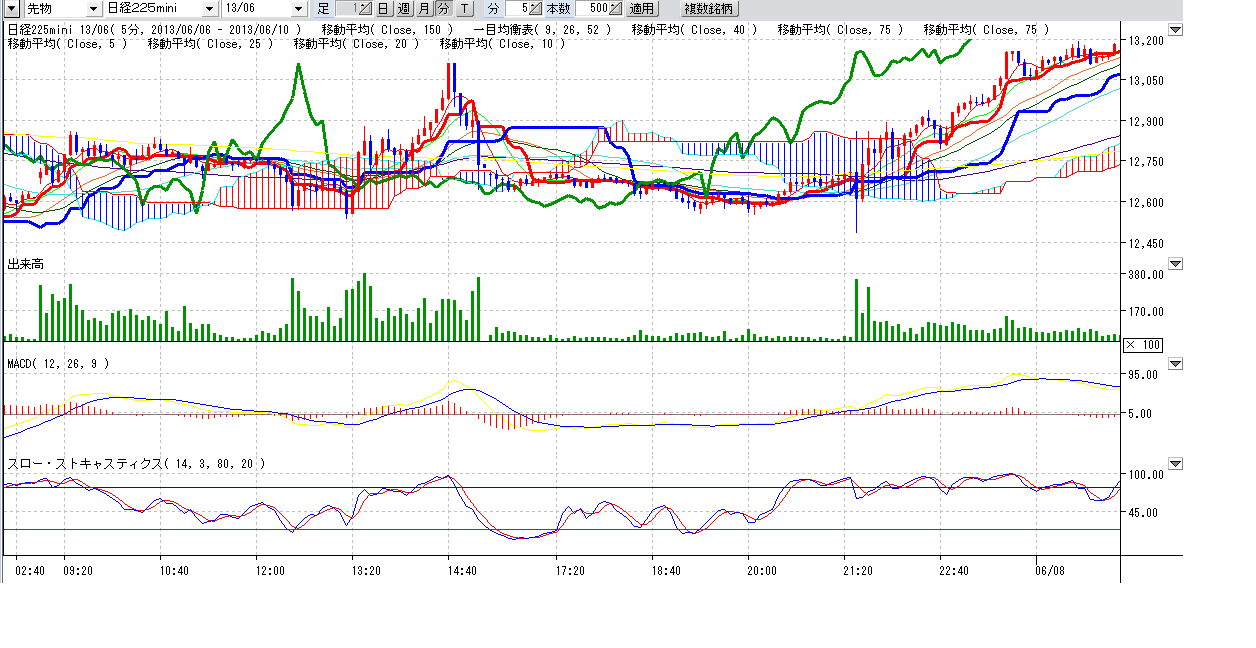Click the T (tick) chart button
This screenshot has width=1256, height=648.
click(464, 9)
